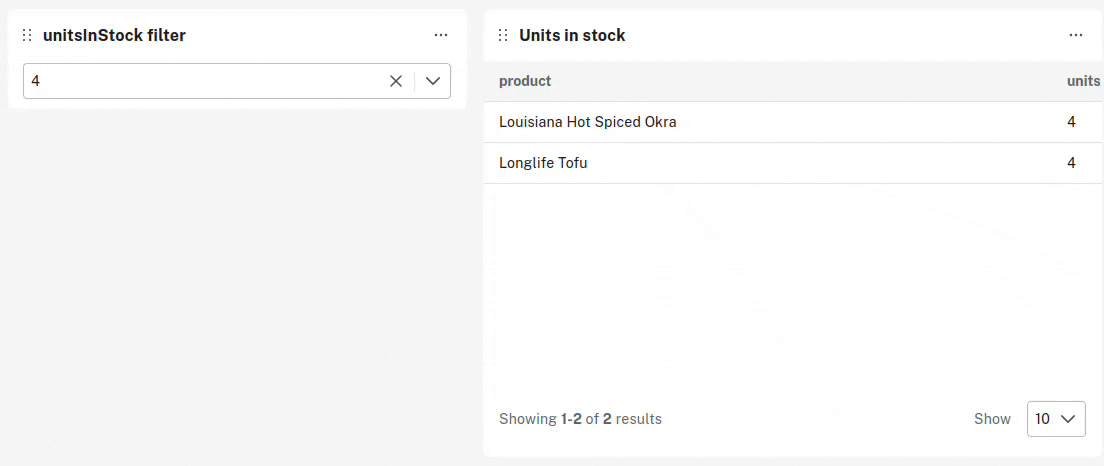Click the chevron arrow beside page size 10
Viewport: 1104px width, 466px height.
pyautogui.click(x=1068, y=419)
